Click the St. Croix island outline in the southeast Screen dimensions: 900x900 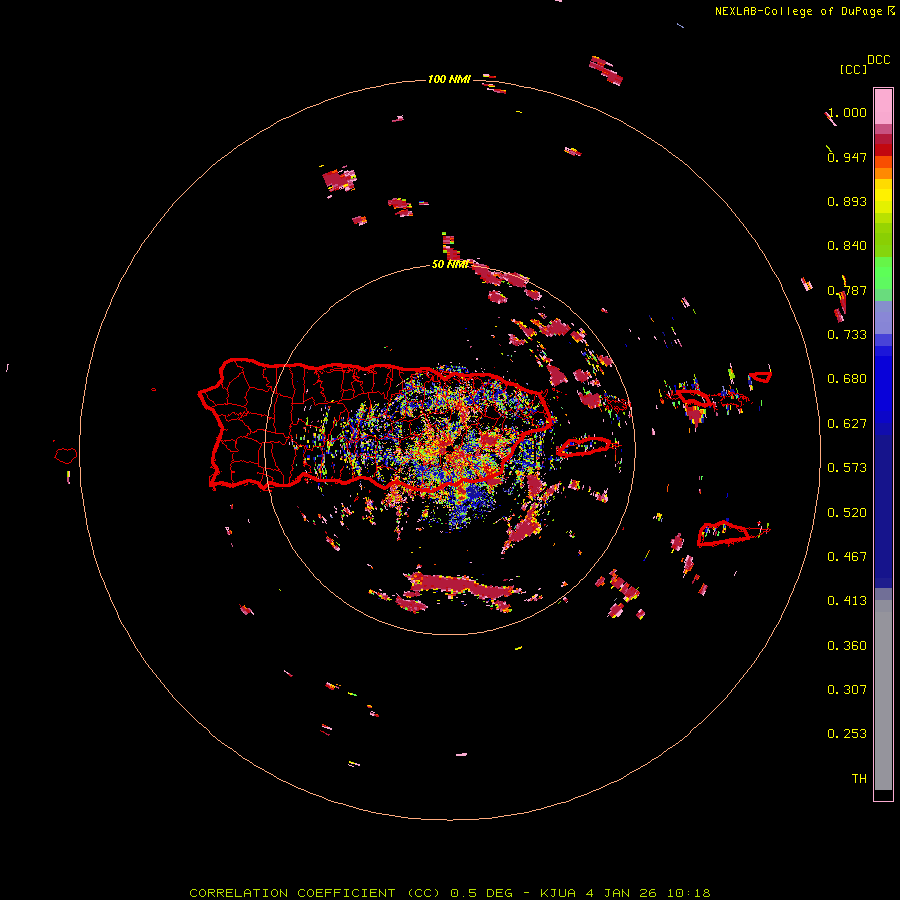click(x=723, y=533)
